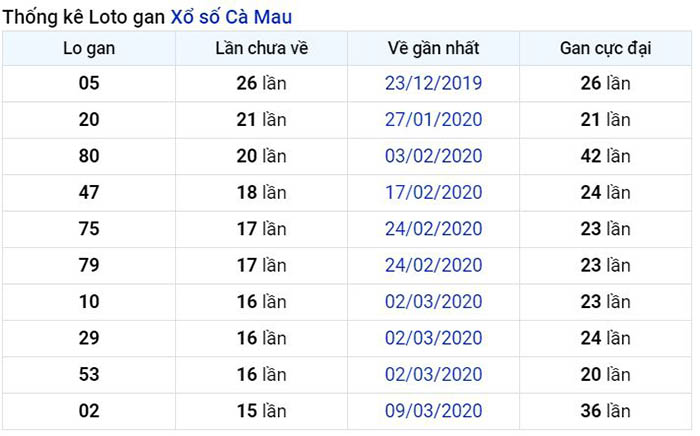Open the 24/02/2020 link in row 75
Image resolution: width=700 pixels, height=436 pixels.
click(x=433, y=229)
